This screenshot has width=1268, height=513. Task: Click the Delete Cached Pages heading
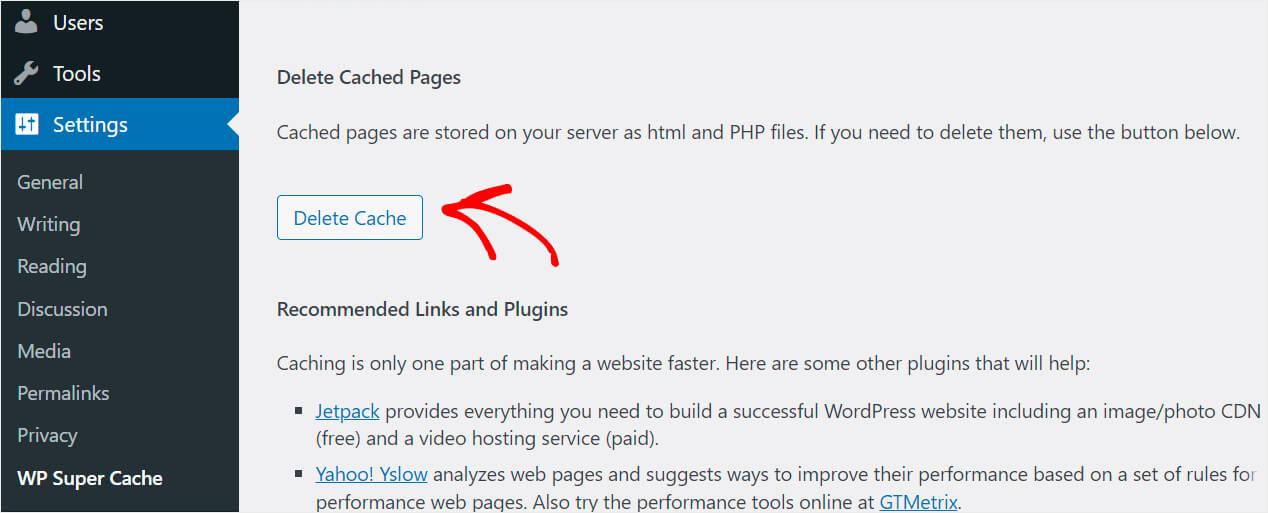click(369, 77)
